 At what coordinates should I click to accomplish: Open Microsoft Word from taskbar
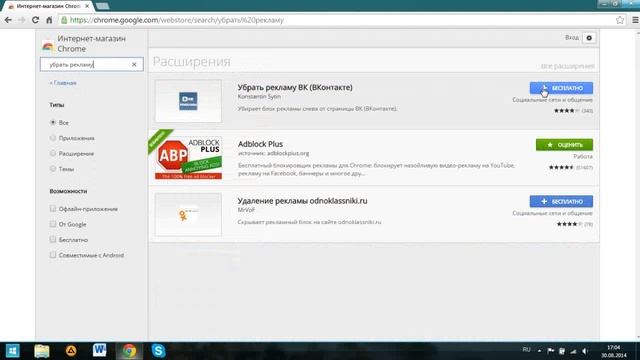(100, 351)
